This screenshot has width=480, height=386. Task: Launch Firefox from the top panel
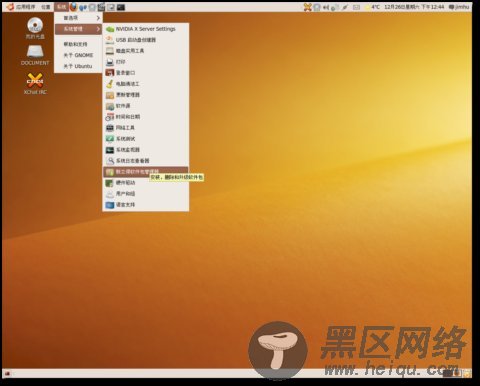tap(74, 7)
